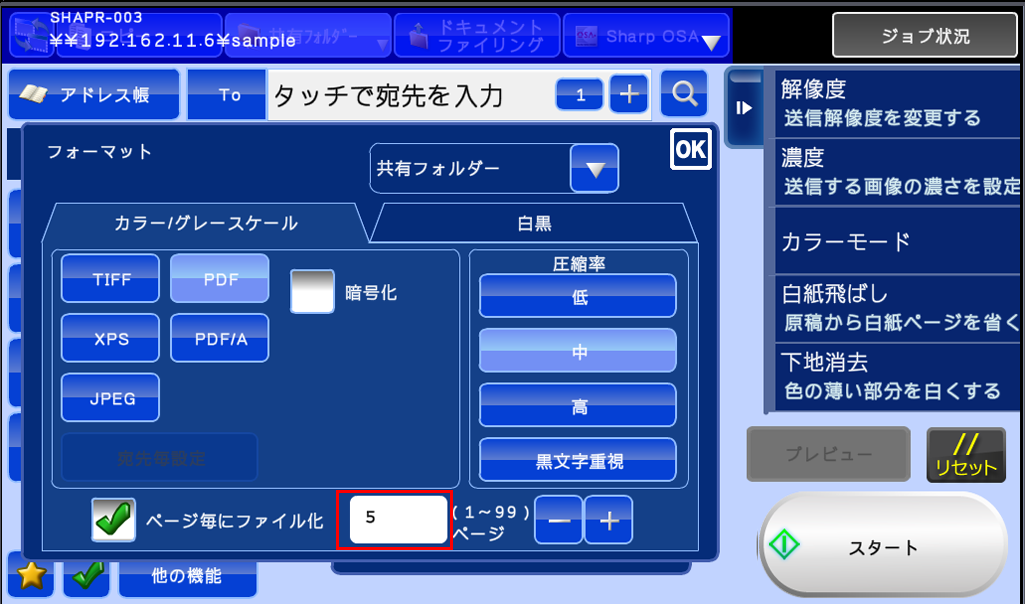Screen dimensions: 1025x604
Task: Uncheck ページ毎にファイル化 checkbox
Action: click(x=113, y=521)
